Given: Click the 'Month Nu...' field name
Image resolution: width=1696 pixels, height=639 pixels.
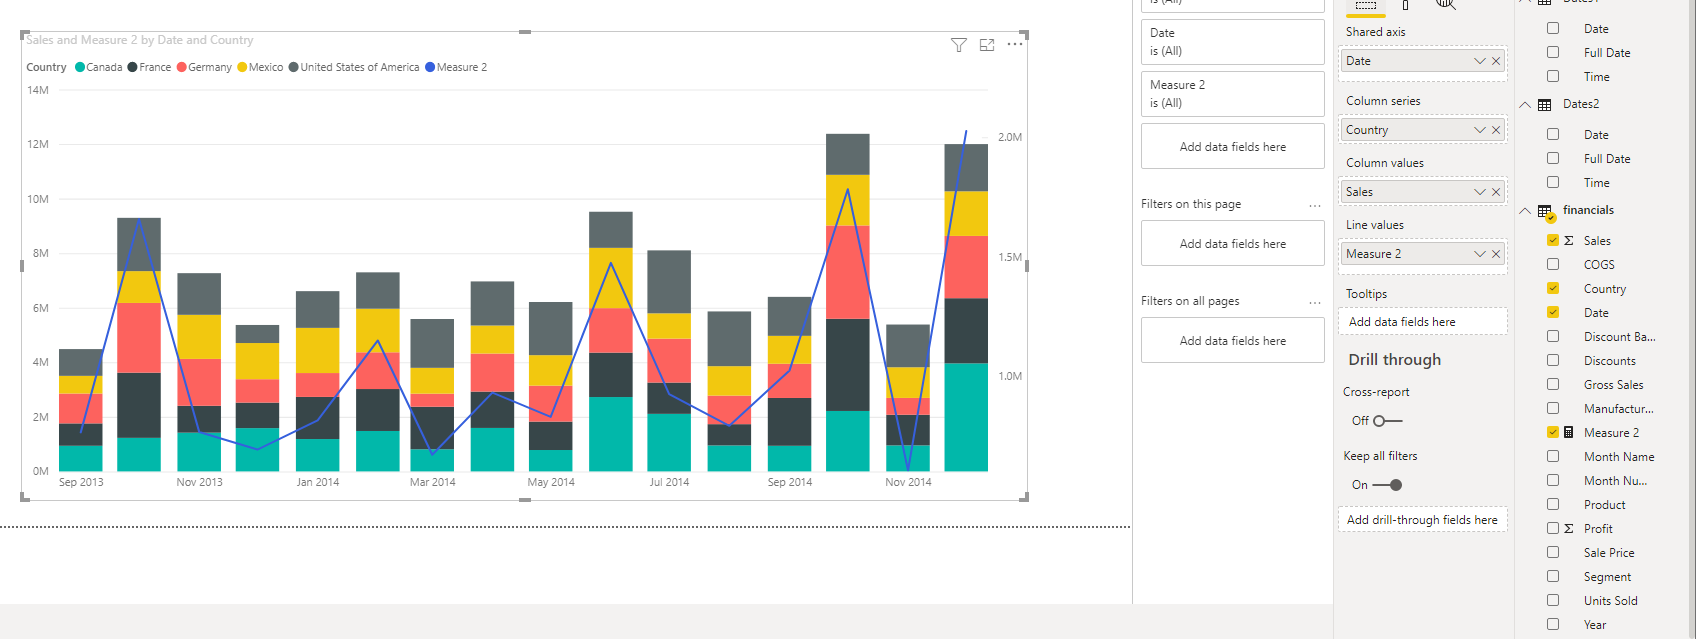Looking at the screenshot, I should tap(1615, 481).
